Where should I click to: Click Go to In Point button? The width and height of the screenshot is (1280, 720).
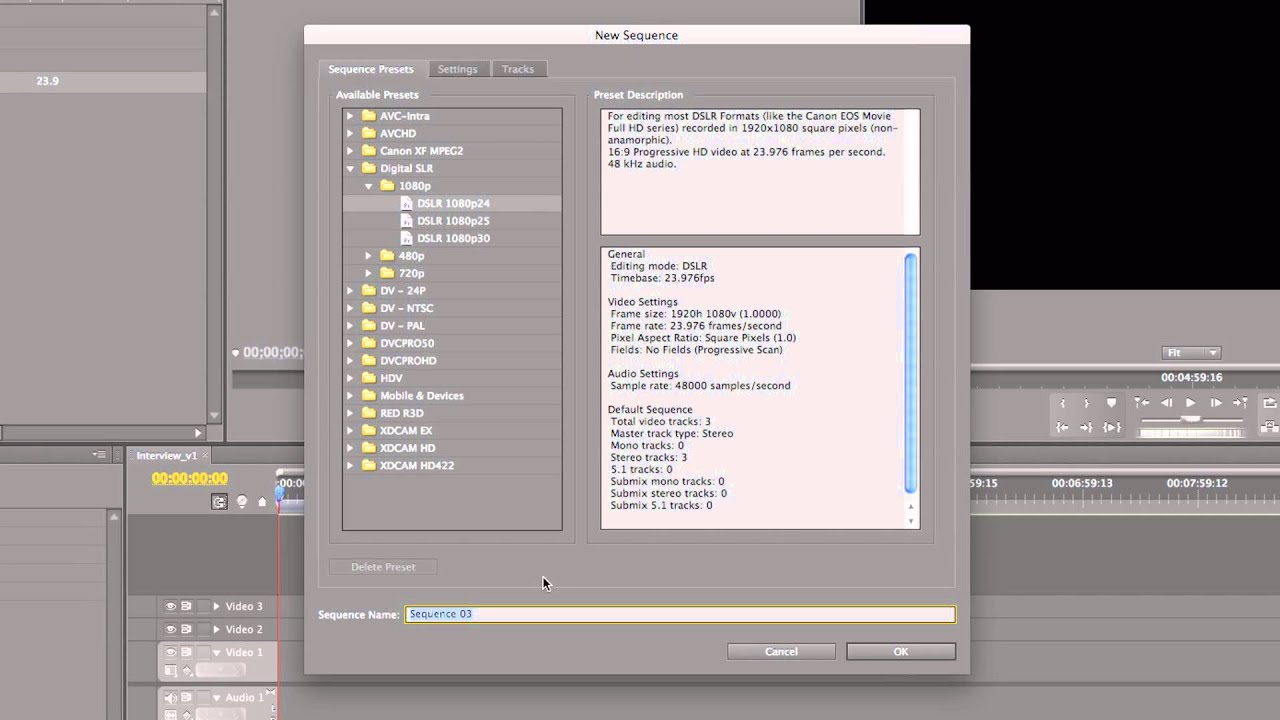[x=1062, y=427]
